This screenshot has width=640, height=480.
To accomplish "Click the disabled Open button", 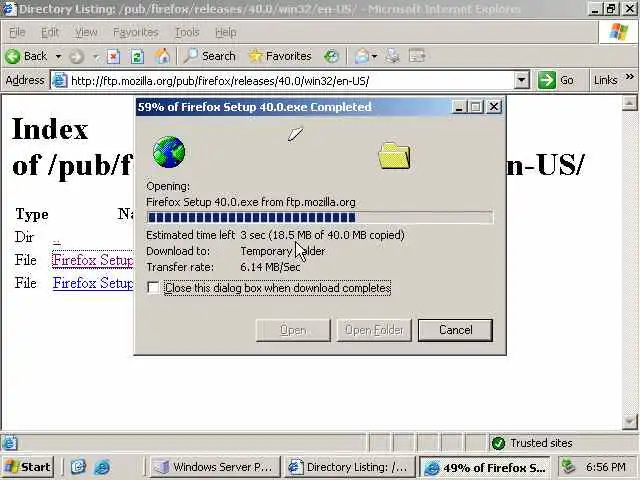I will click(293, 330).
